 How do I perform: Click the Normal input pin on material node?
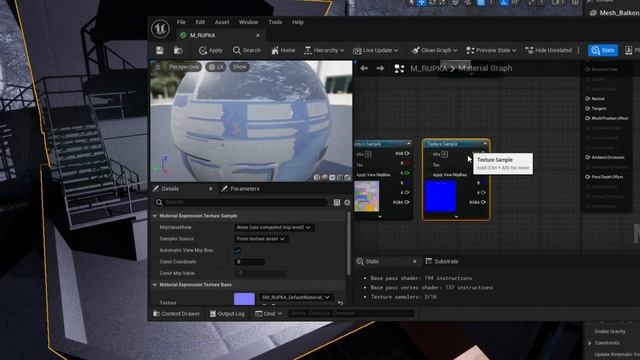(588, 99)
